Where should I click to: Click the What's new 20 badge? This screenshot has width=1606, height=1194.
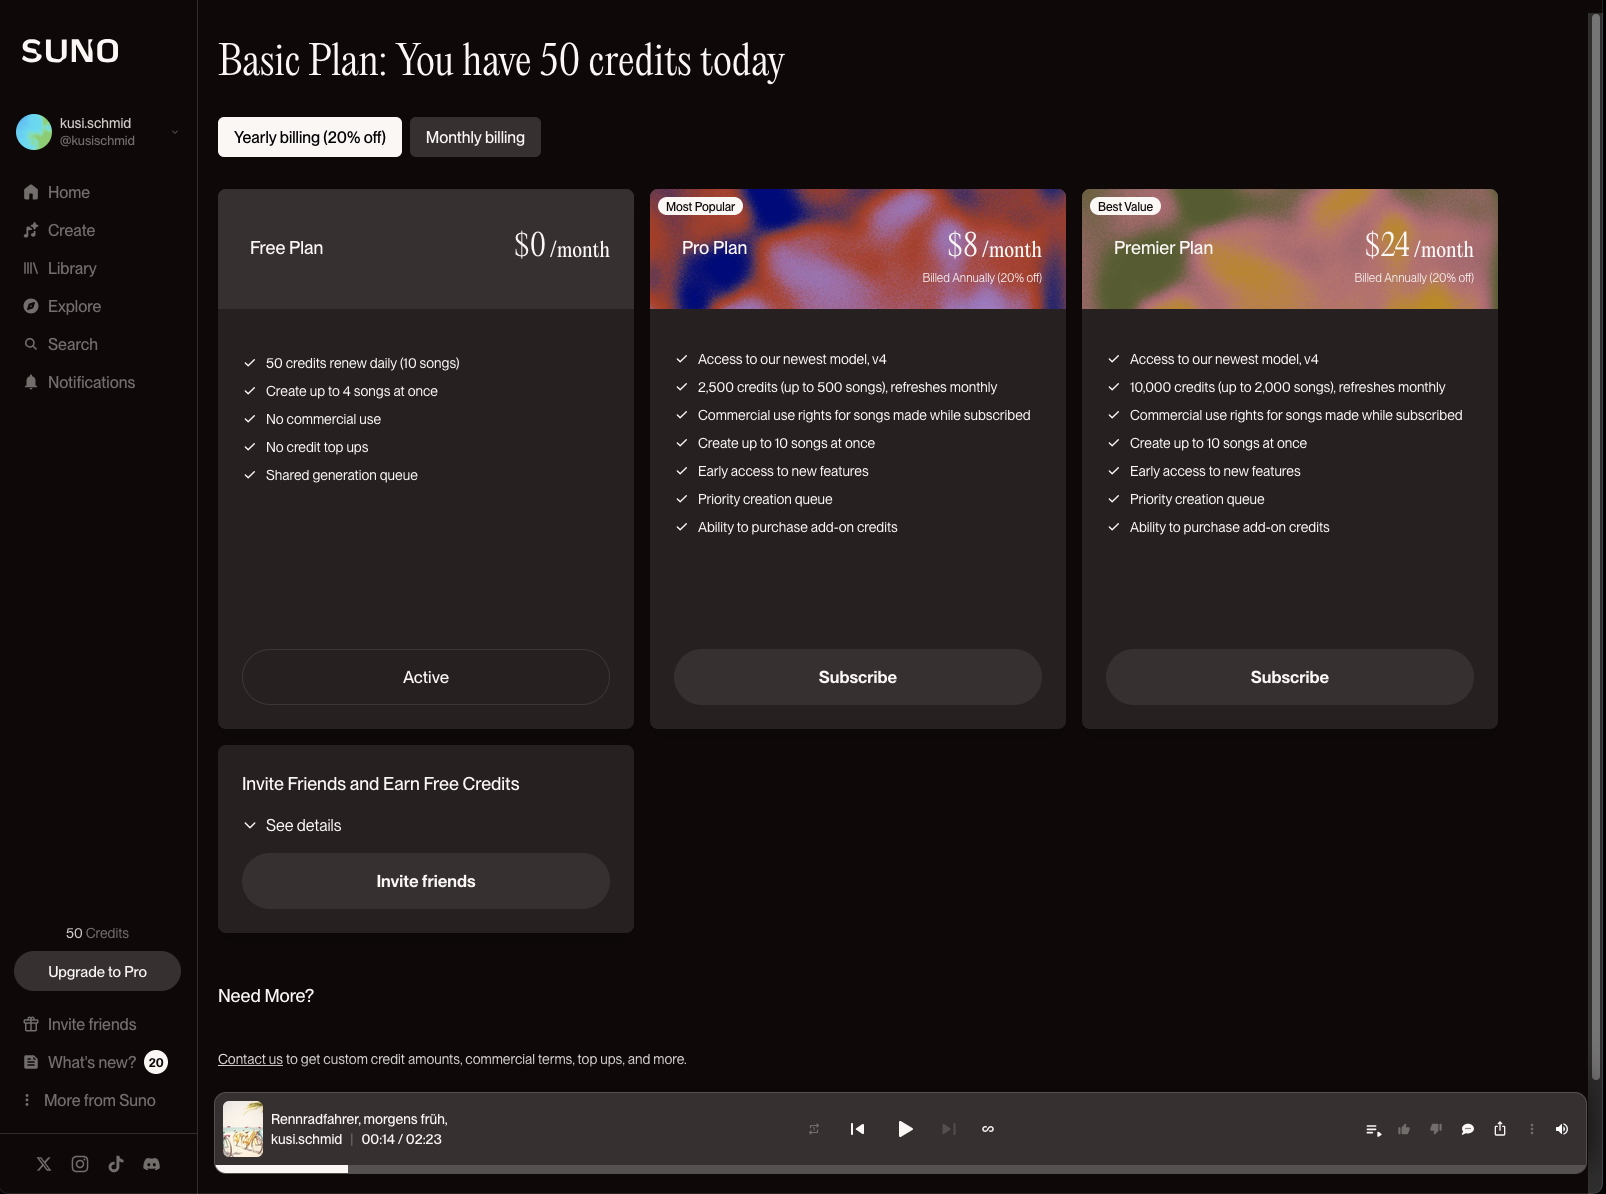point(156,1062)
